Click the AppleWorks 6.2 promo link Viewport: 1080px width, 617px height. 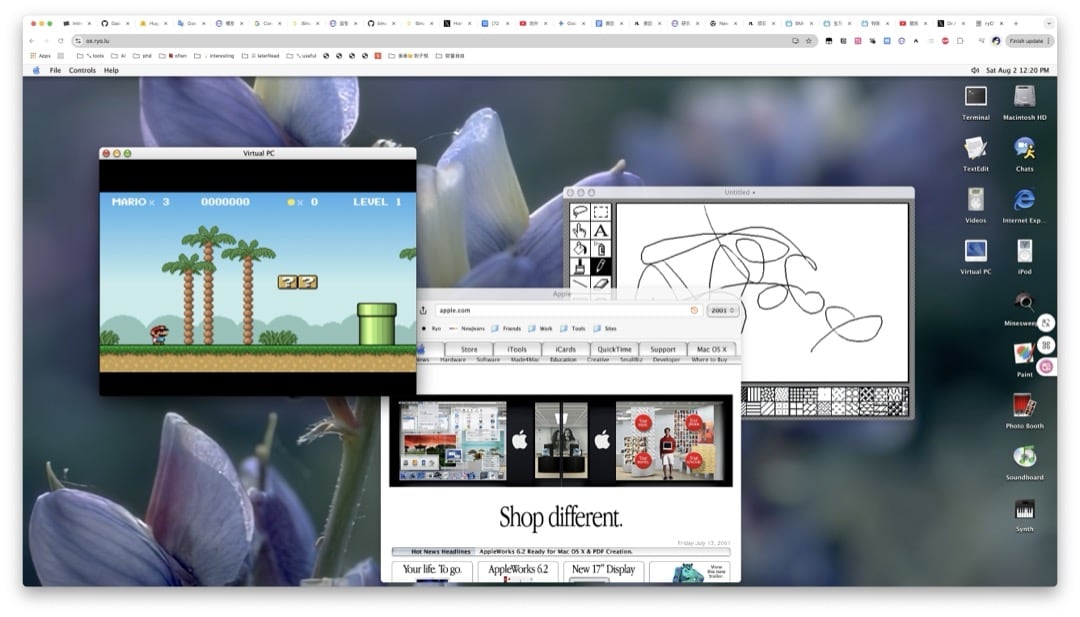click(518, 570)
